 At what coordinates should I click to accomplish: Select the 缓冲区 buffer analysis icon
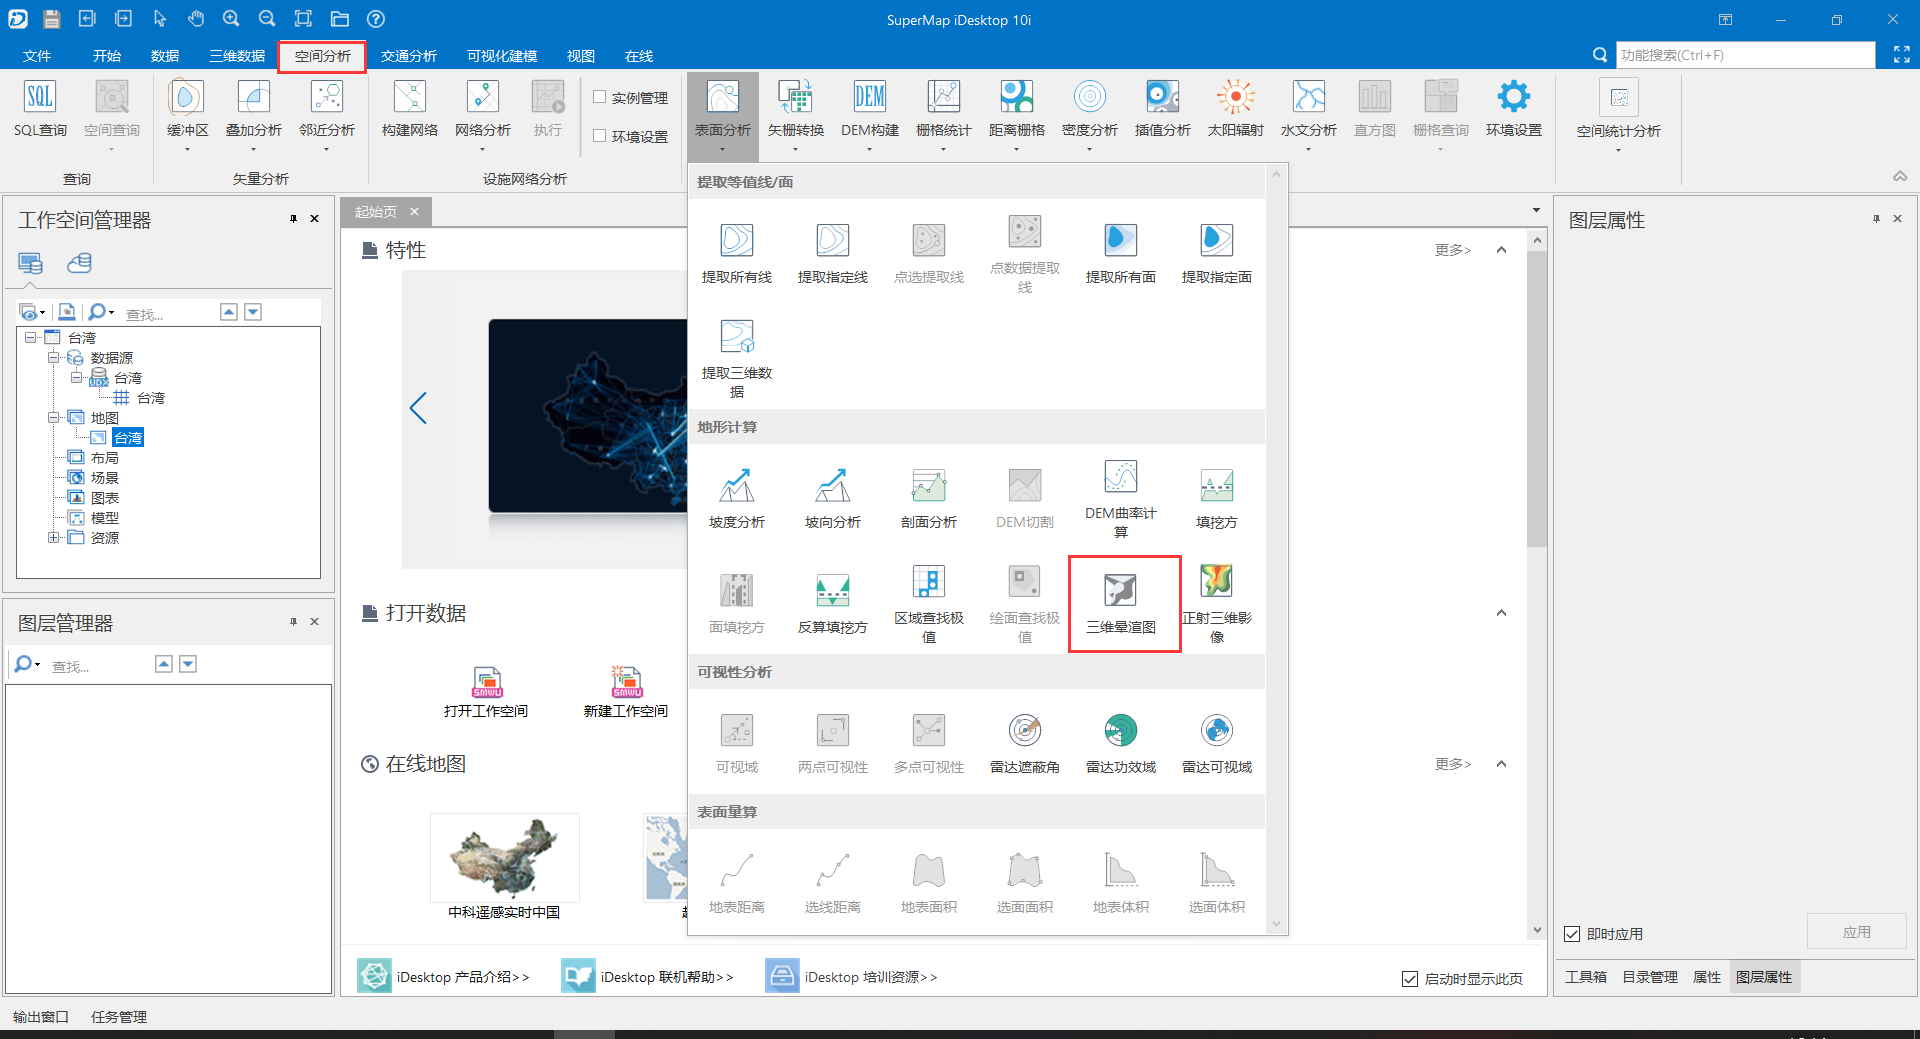[187, 98]
